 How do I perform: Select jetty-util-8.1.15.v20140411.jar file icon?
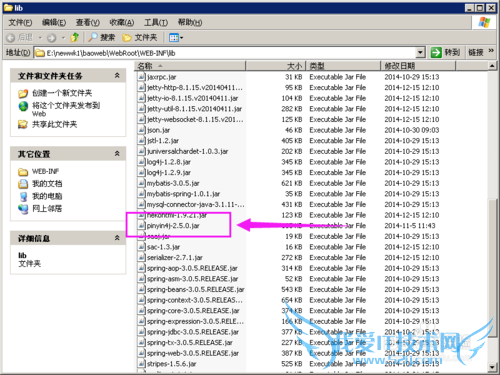coord(142,109)
